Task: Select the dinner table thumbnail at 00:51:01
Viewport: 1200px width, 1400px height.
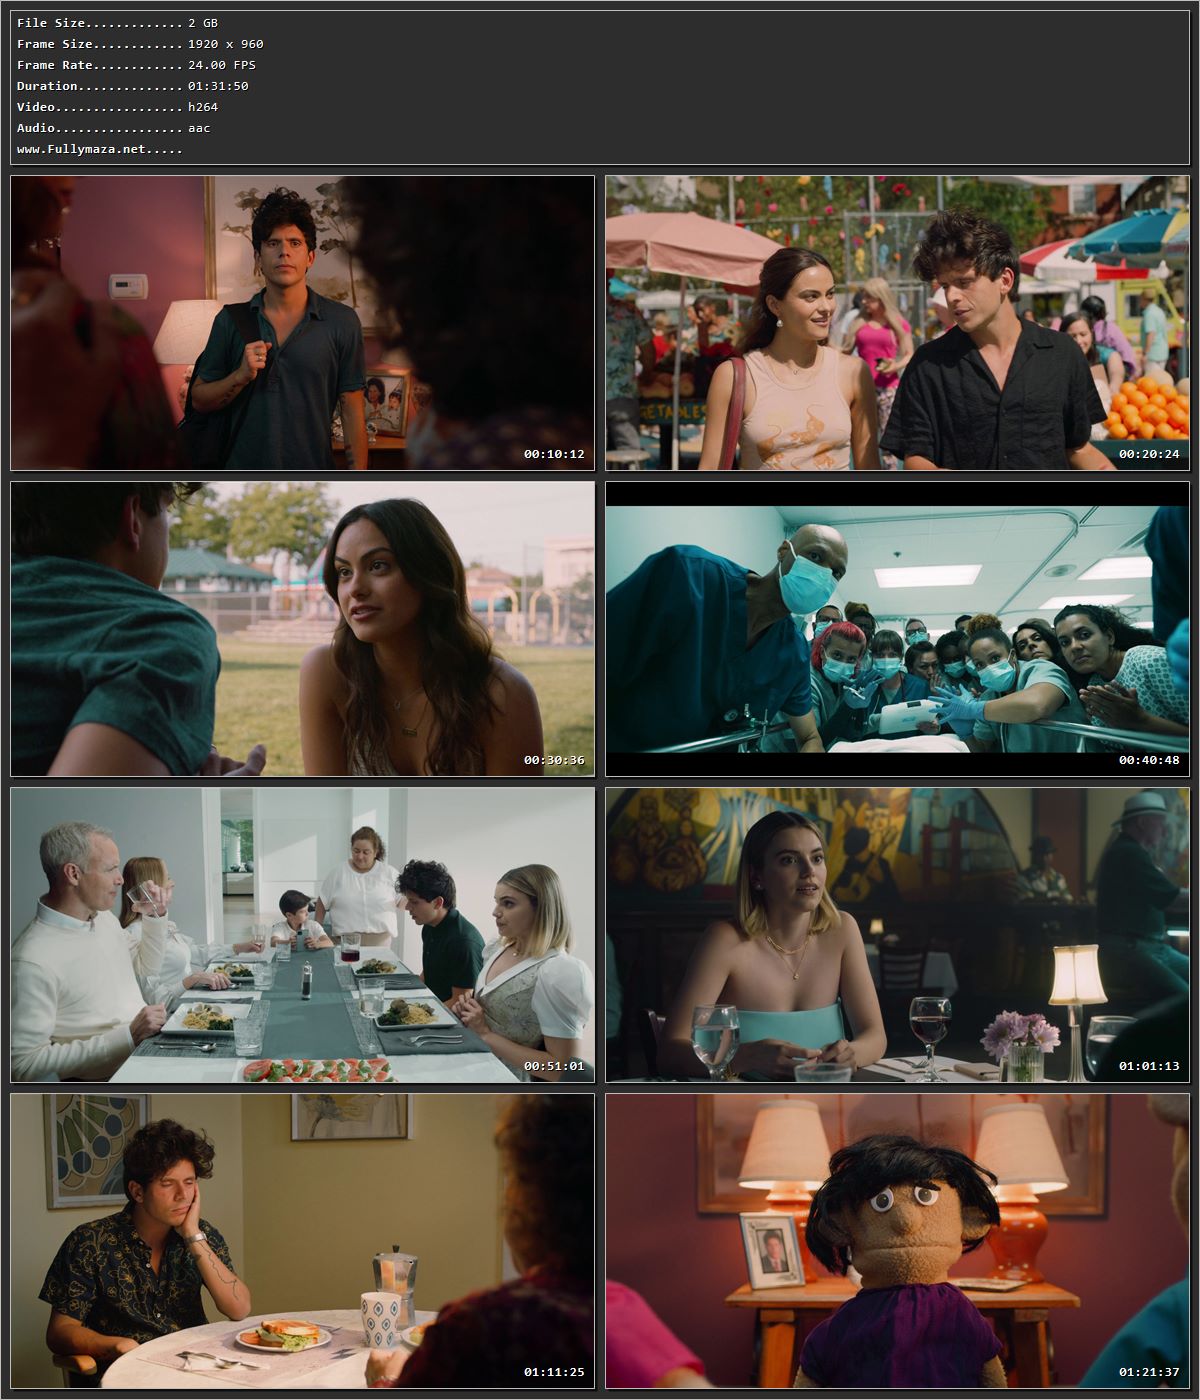Action: point(302,935)
